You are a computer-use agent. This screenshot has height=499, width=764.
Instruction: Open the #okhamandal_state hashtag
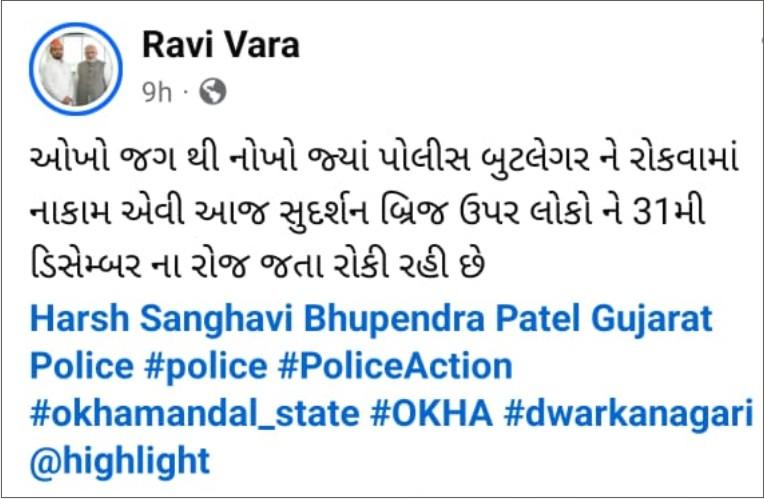pos(195,413)
